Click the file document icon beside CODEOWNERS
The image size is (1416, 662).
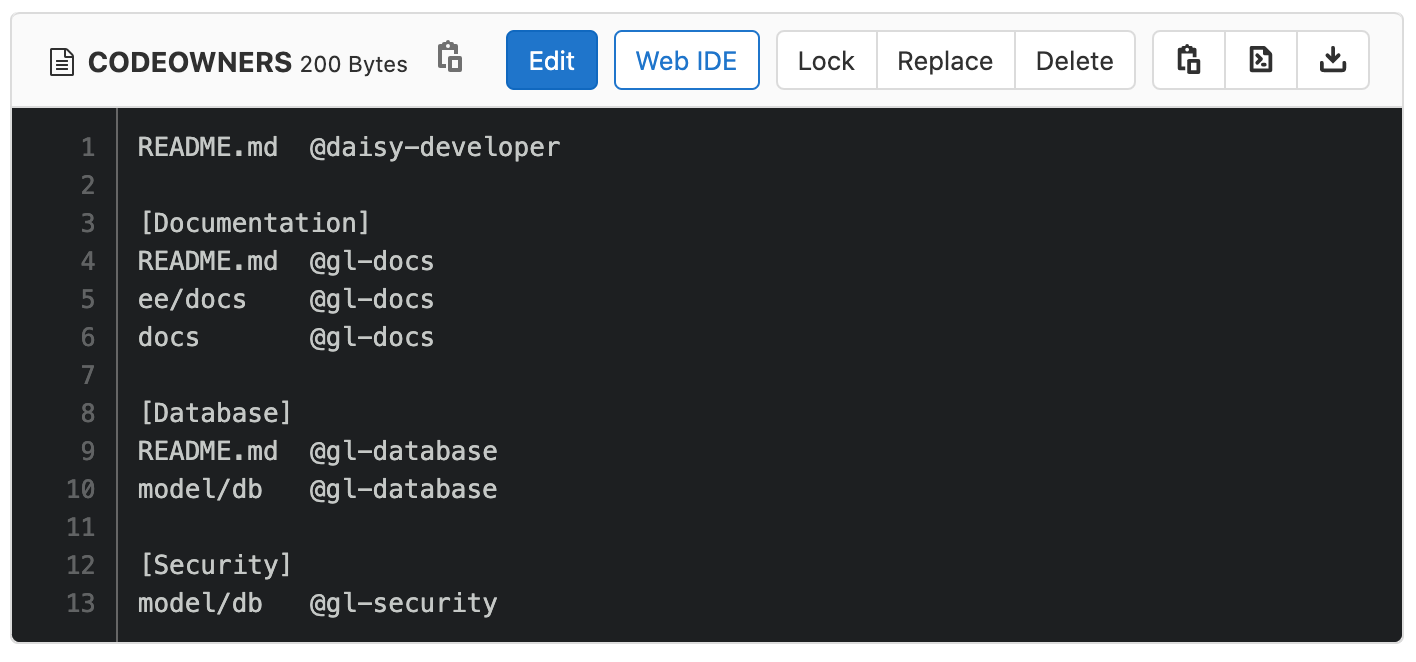pyautogui.click(x=62, y=61)
